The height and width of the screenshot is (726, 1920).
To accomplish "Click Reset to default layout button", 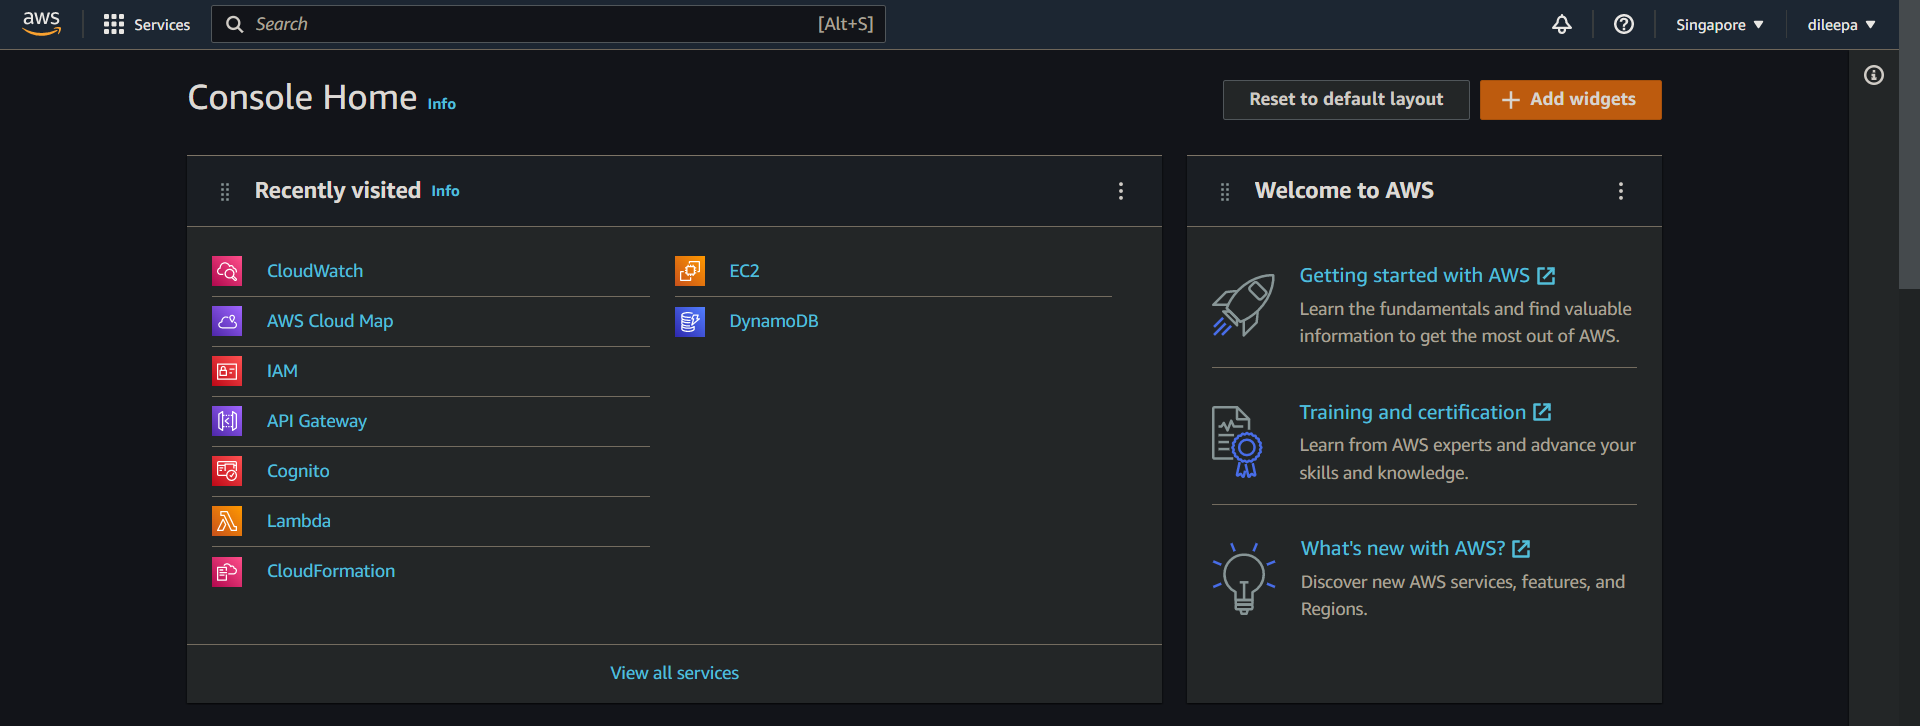I will coord(1346,100).
